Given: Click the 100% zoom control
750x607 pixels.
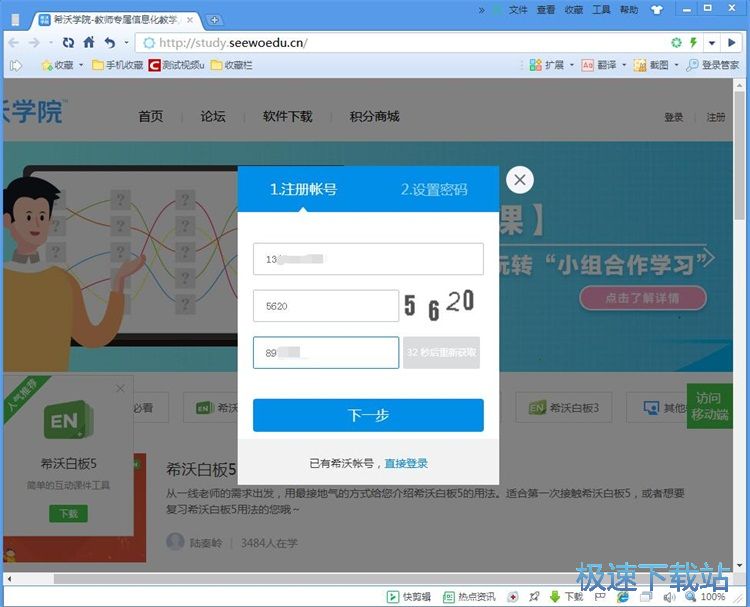Looking at the screenshot, I should pyautogui.click(x=705, y=596).
